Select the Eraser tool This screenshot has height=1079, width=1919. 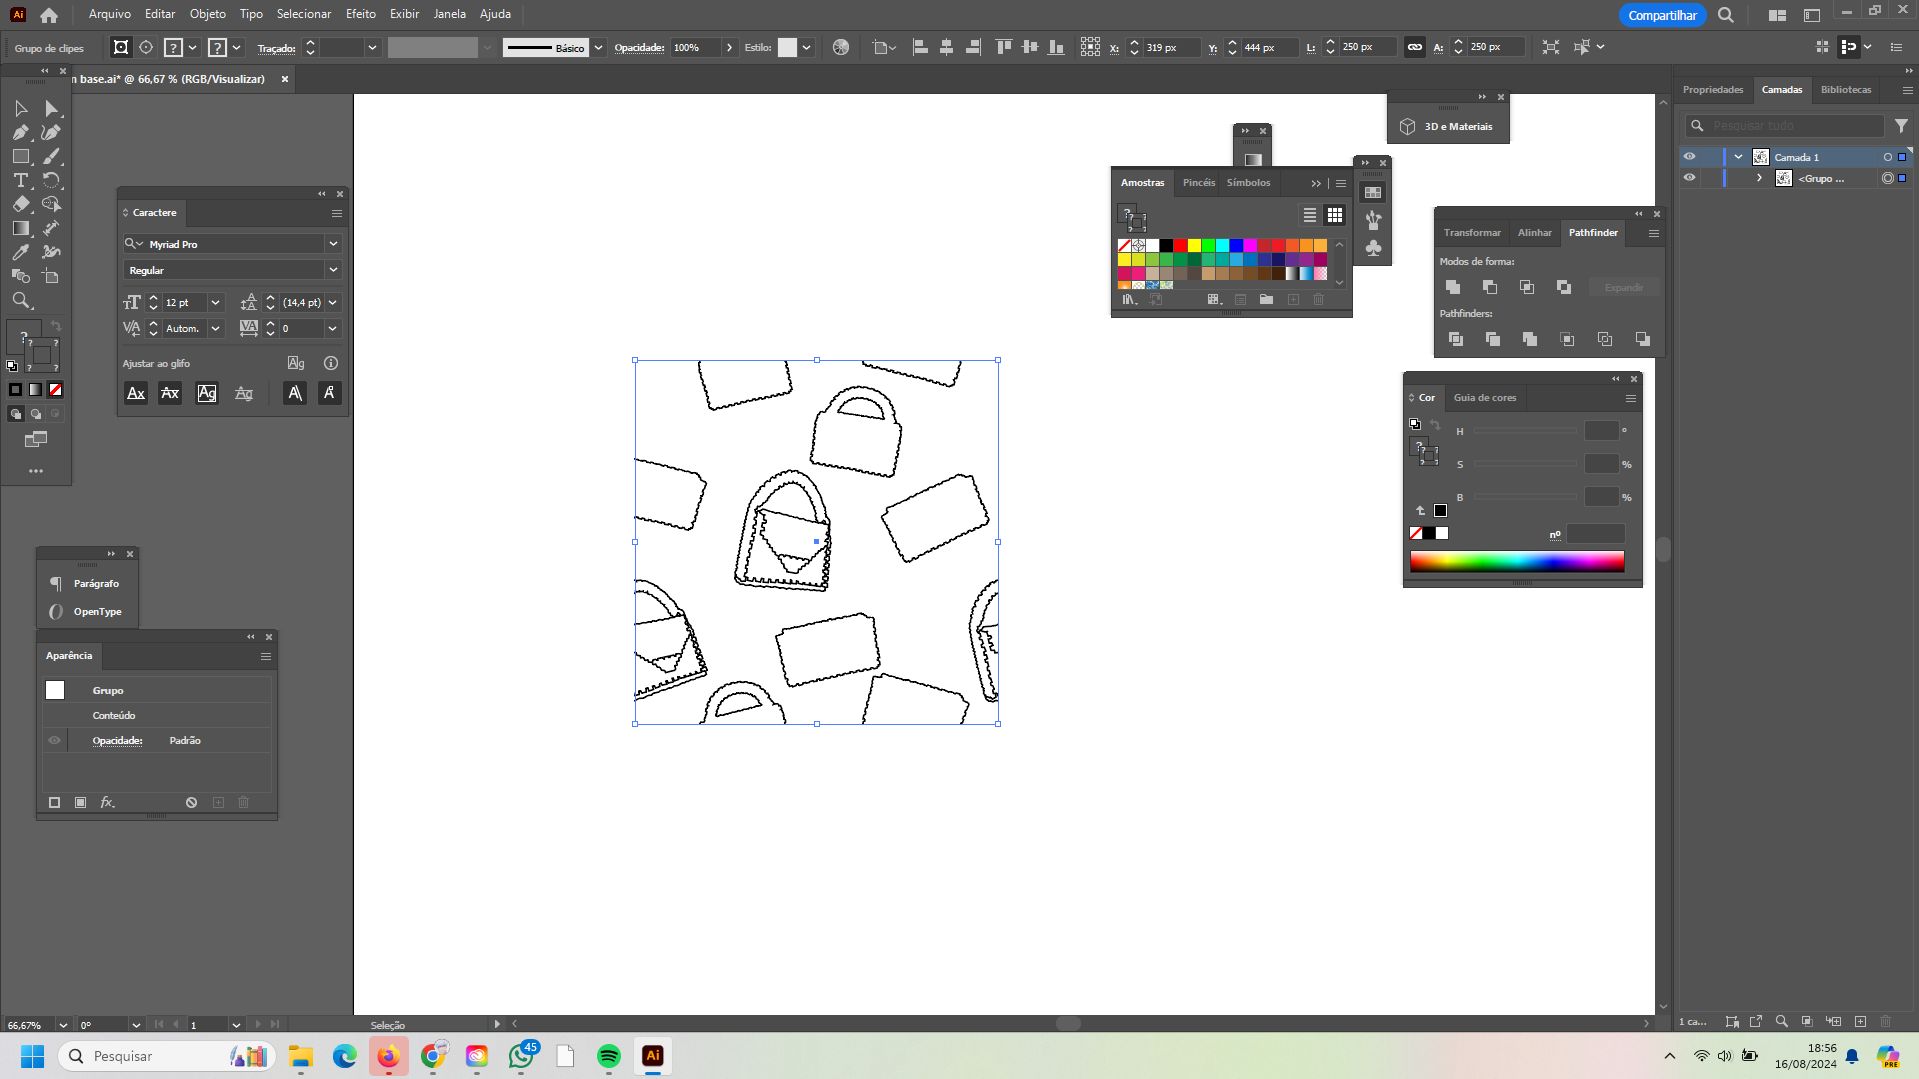(21, 204)
